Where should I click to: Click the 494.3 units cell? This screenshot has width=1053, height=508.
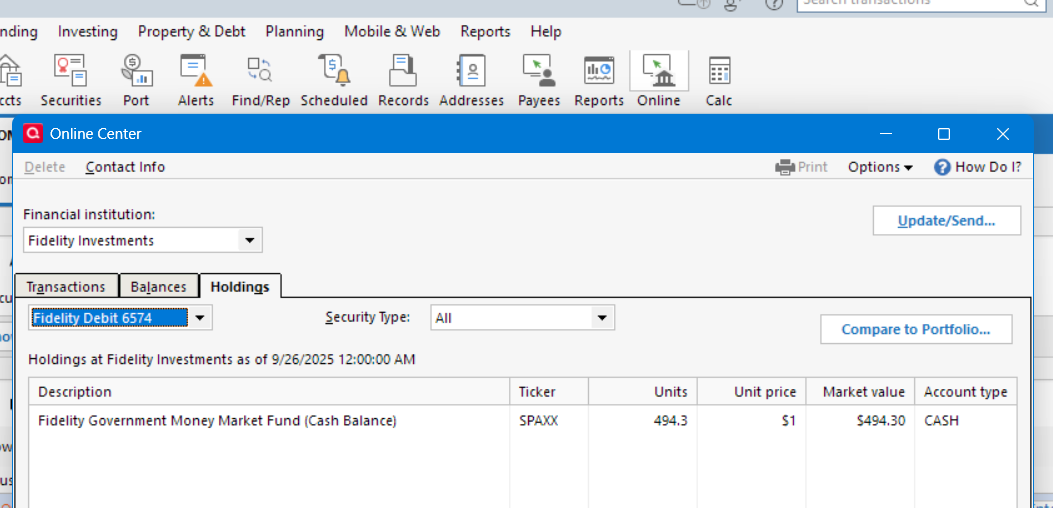670,421
